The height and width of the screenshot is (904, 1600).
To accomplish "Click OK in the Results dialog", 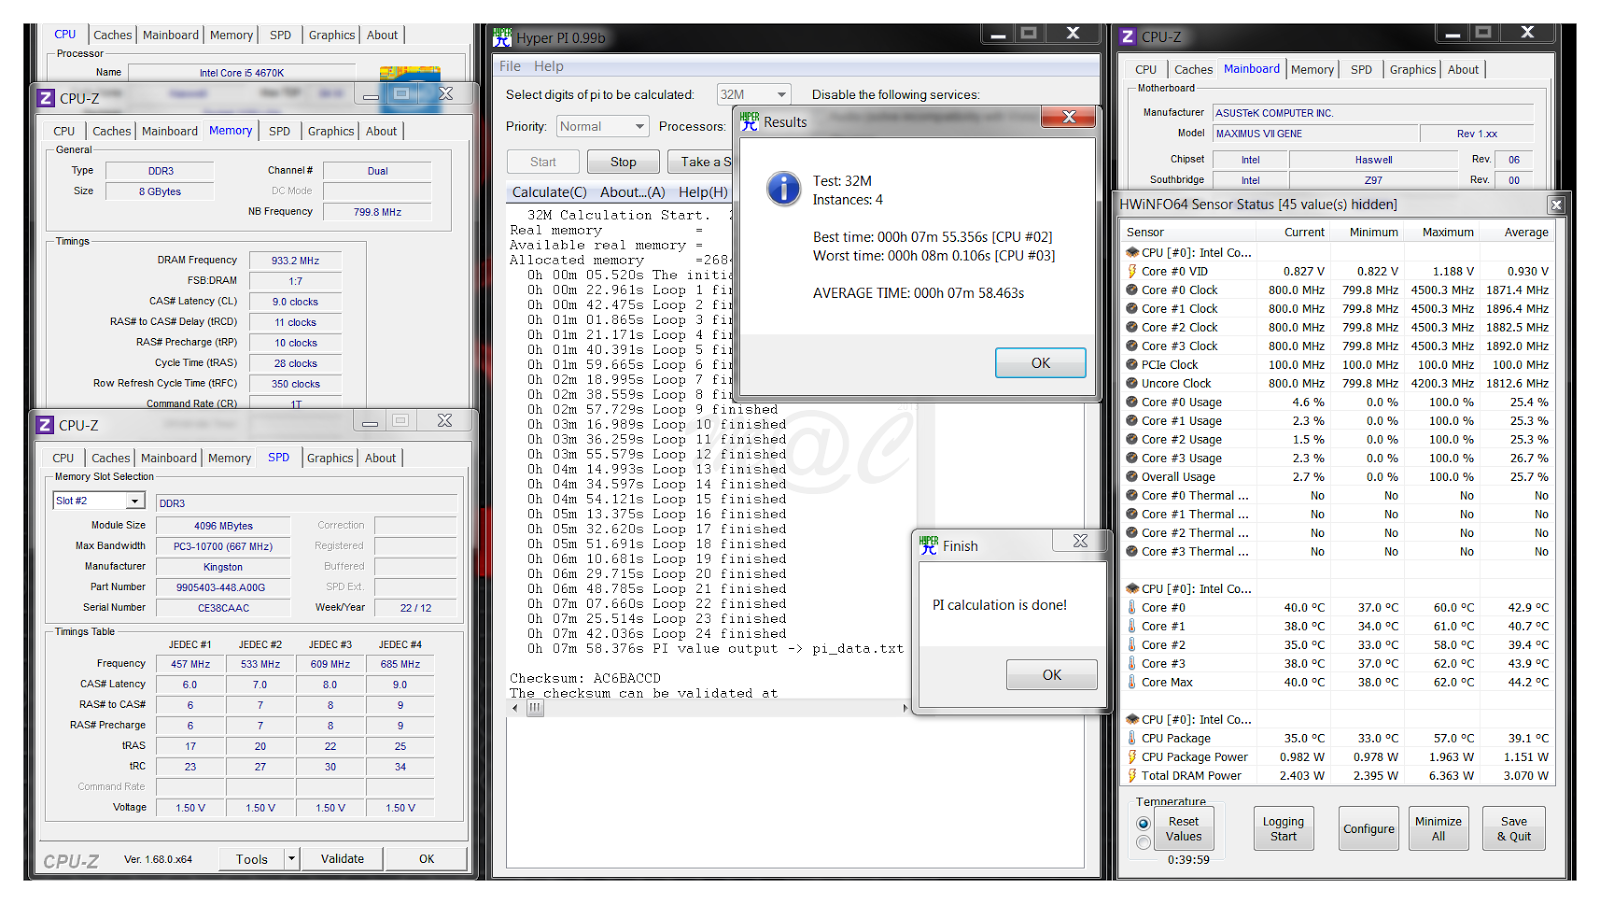I will click(1041, 363).
